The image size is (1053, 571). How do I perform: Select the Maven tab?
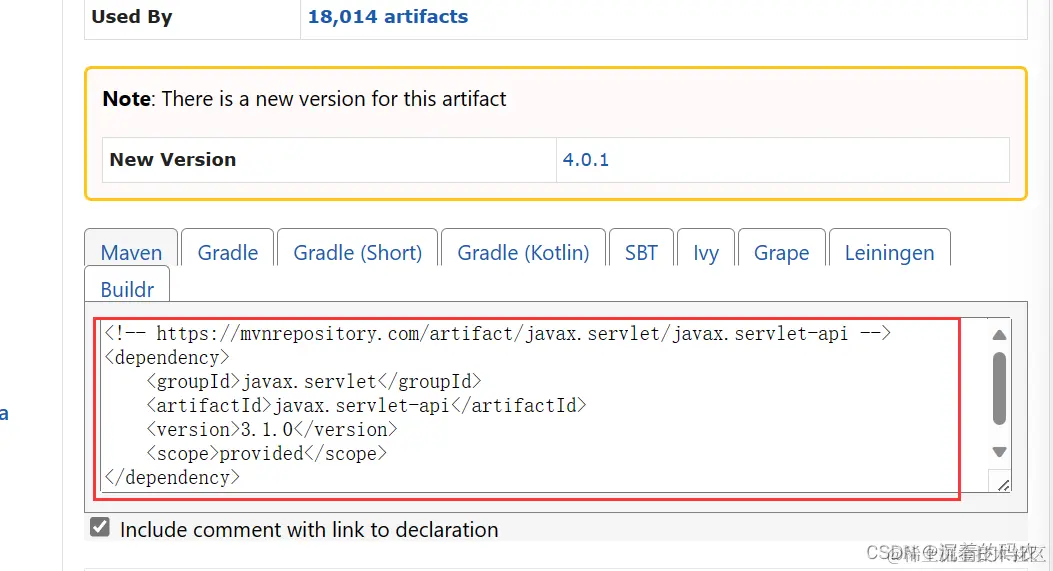[131, 252]
